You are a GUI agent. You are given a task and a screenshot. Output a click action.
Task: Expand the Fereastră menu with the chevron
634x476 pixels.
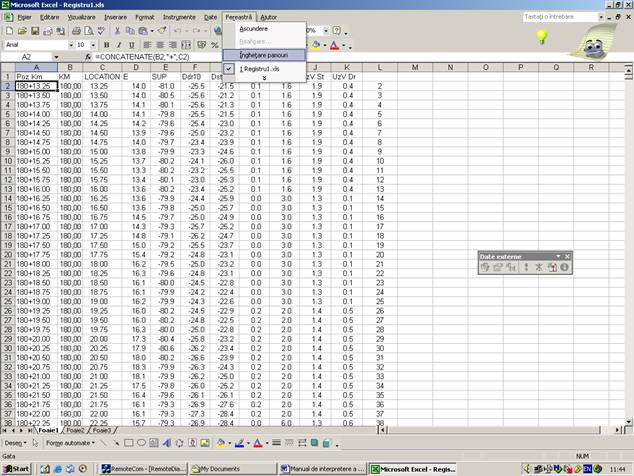coord(264,77)
